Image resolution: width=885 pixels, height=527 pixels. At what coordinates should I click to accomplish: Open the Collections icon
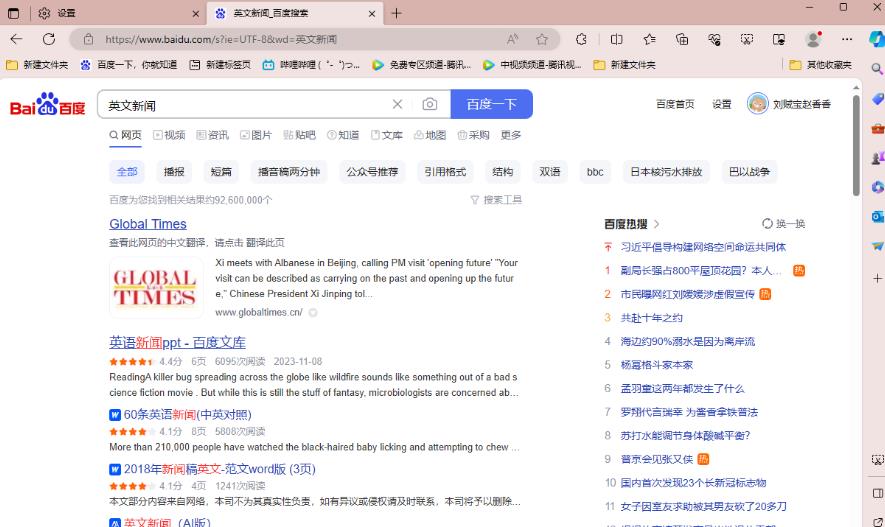[682, 39]
